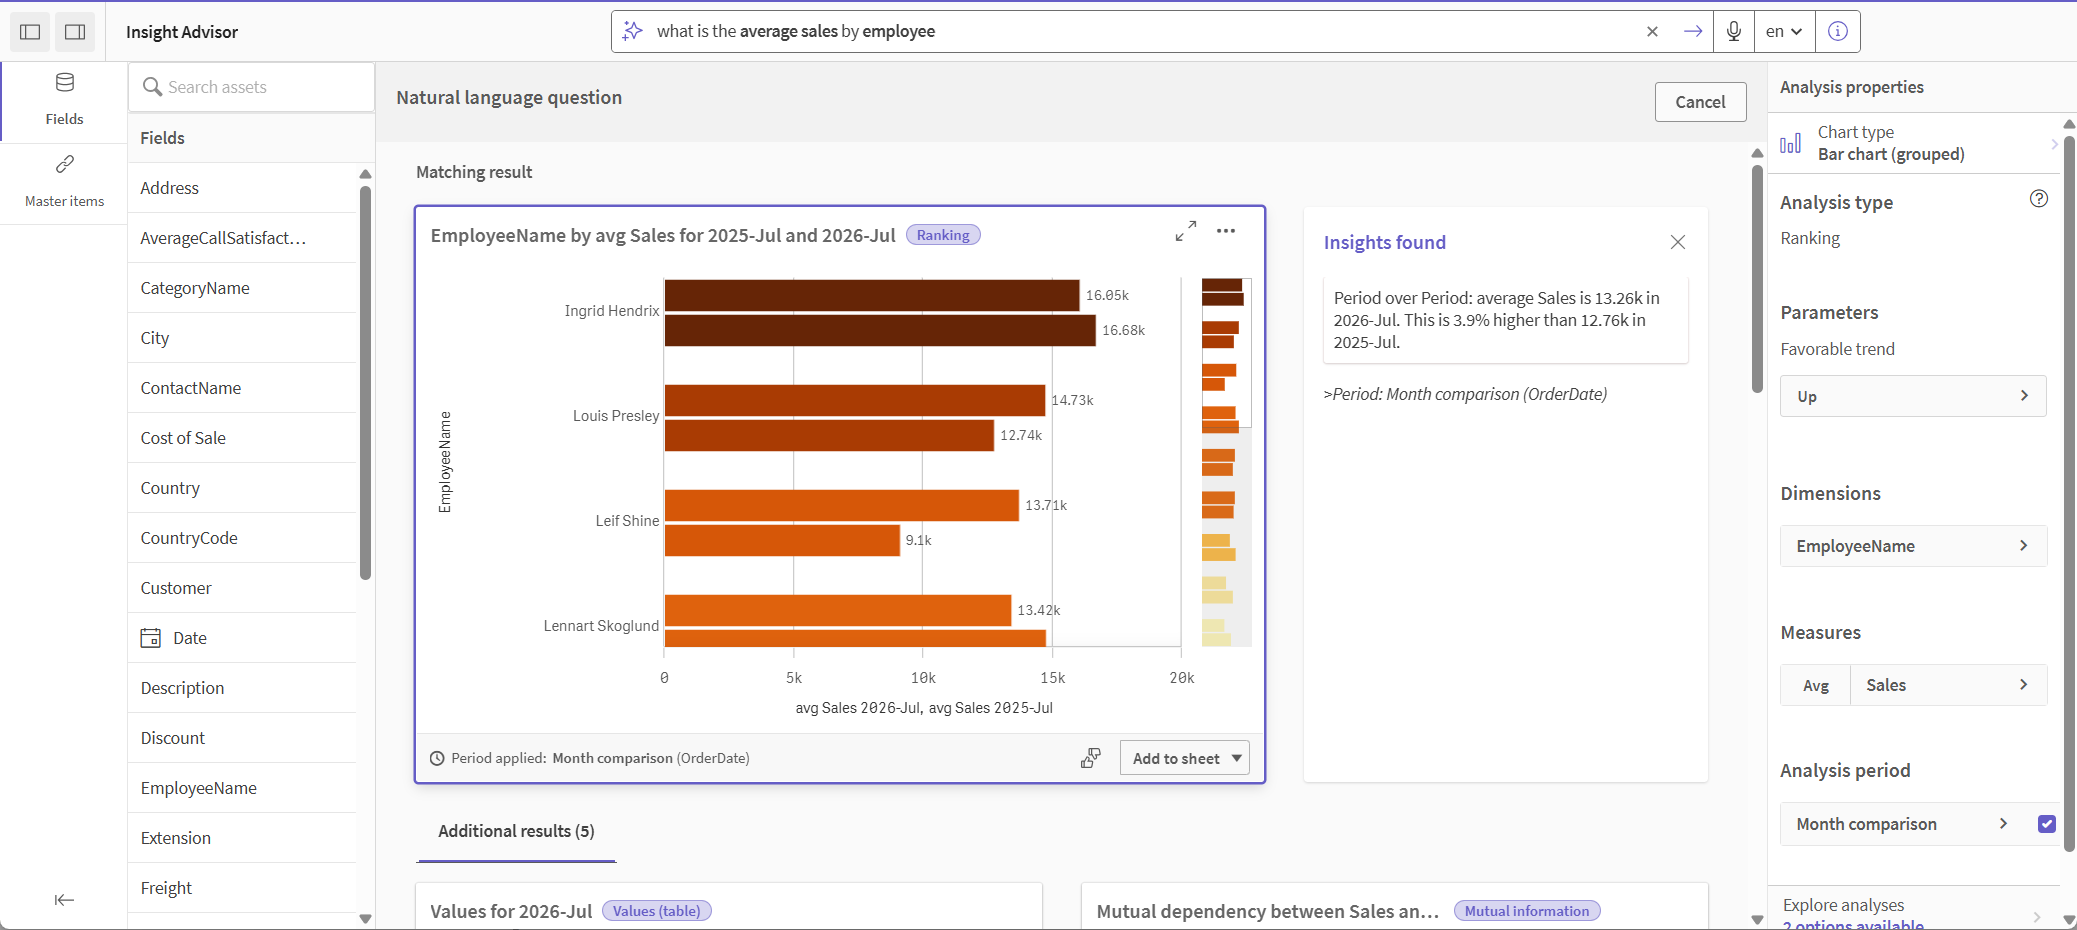This screenshot has height=930, width=2077.
Task: Select the Customer field
Action: click(x=242, y=588)
